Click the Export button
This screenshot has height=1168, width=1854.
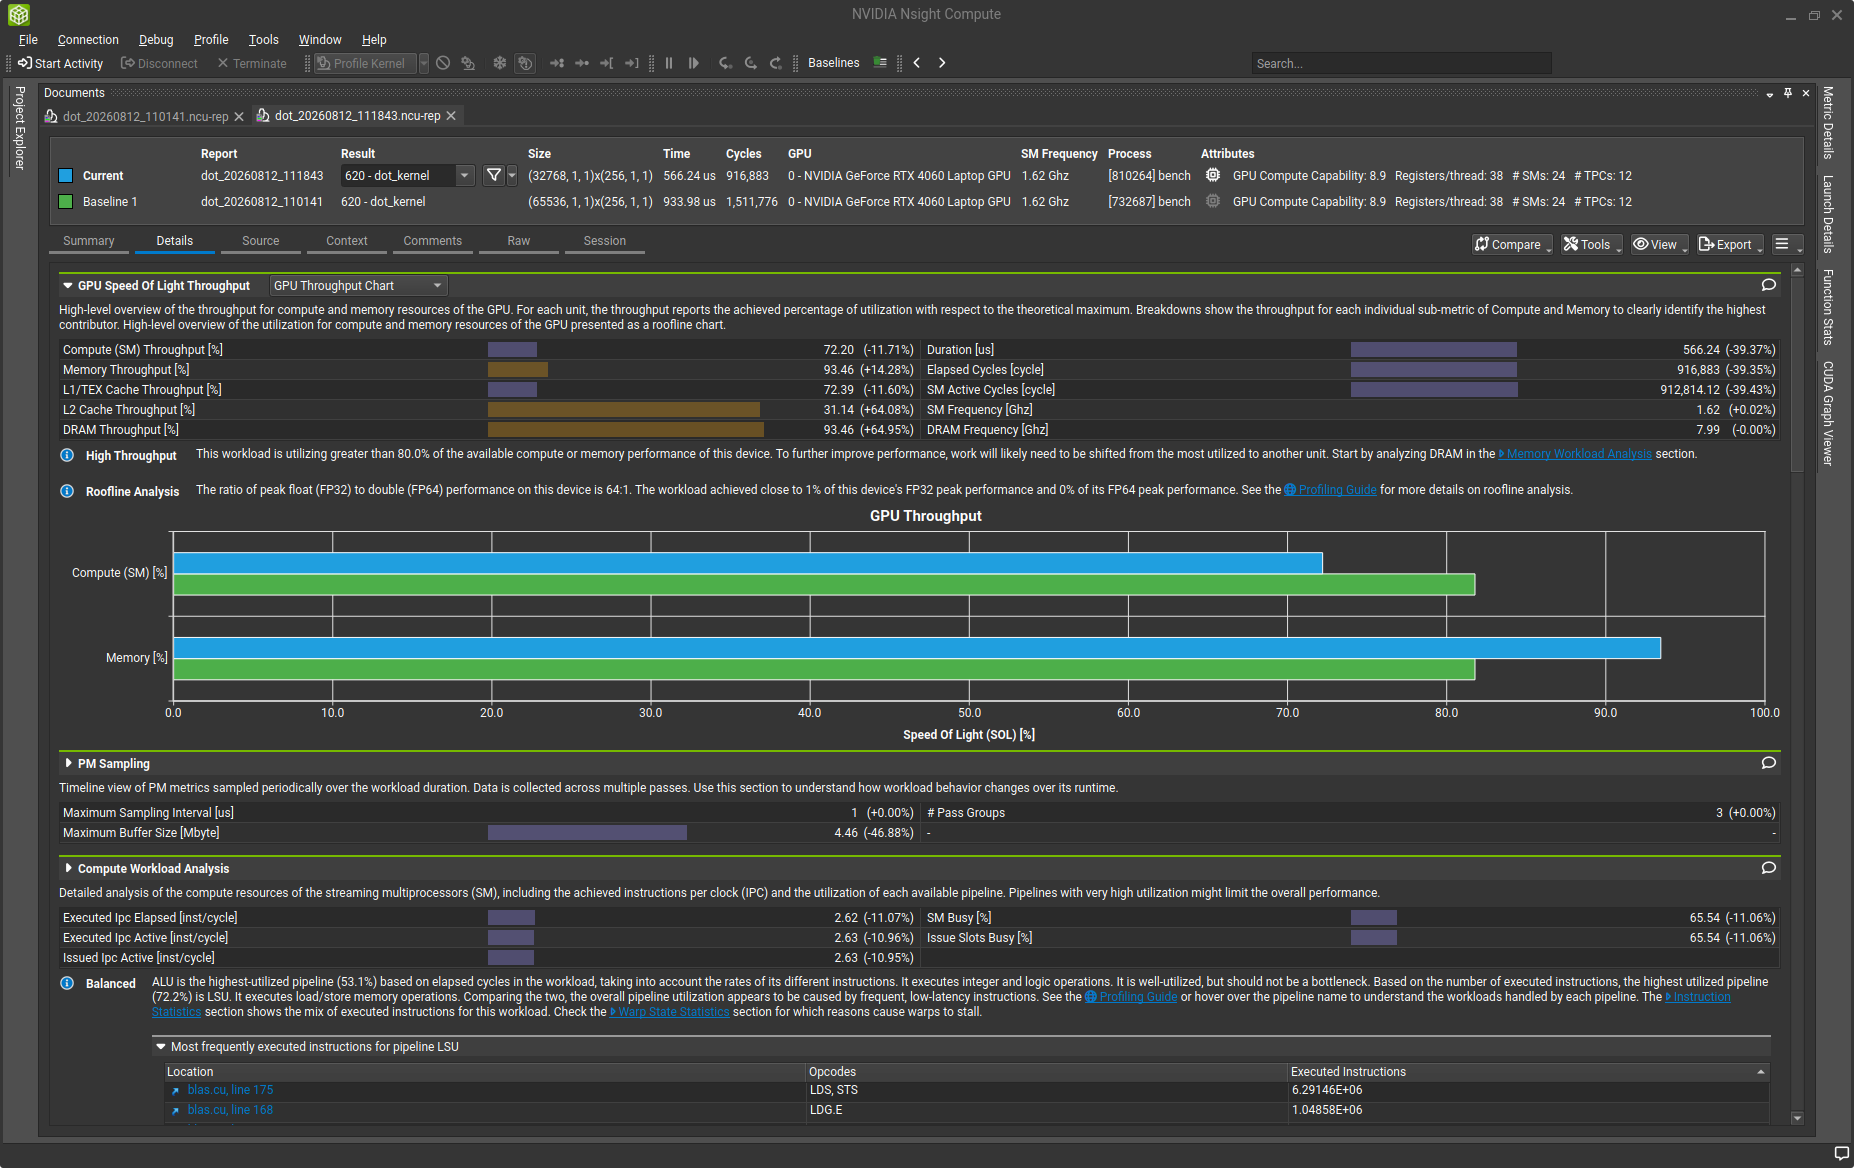tap(1730, 244)
